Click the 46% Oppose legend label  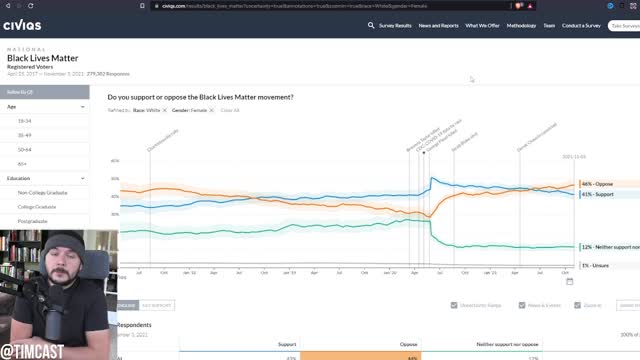pyautogui.click(x=597, y=184)
